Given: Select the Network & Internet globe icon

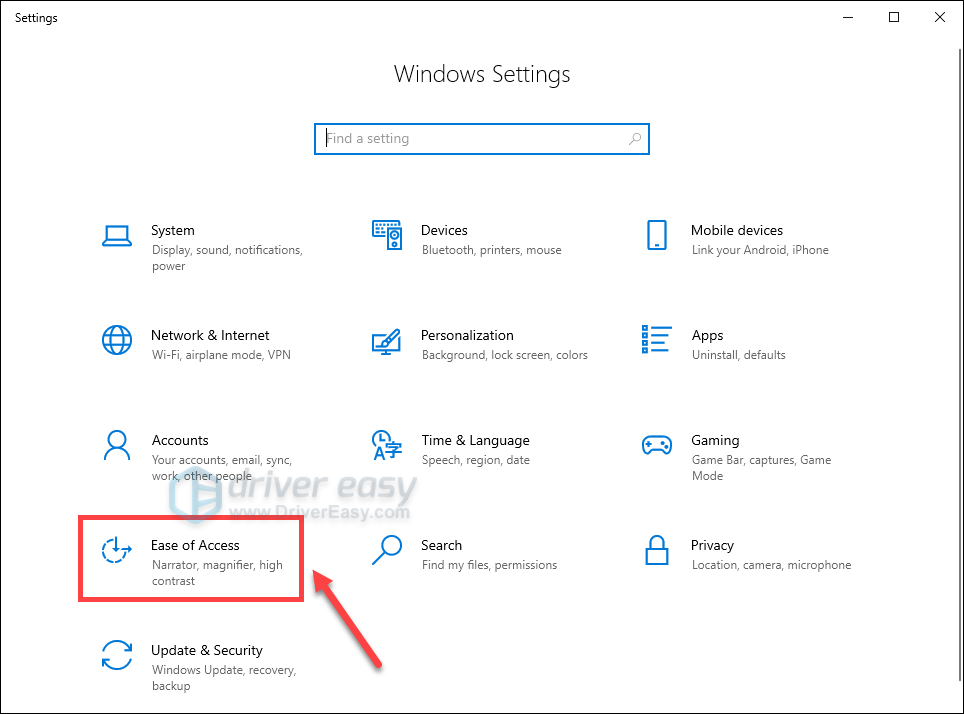Looking at the screenshot, I should click(x=117, y=340).
